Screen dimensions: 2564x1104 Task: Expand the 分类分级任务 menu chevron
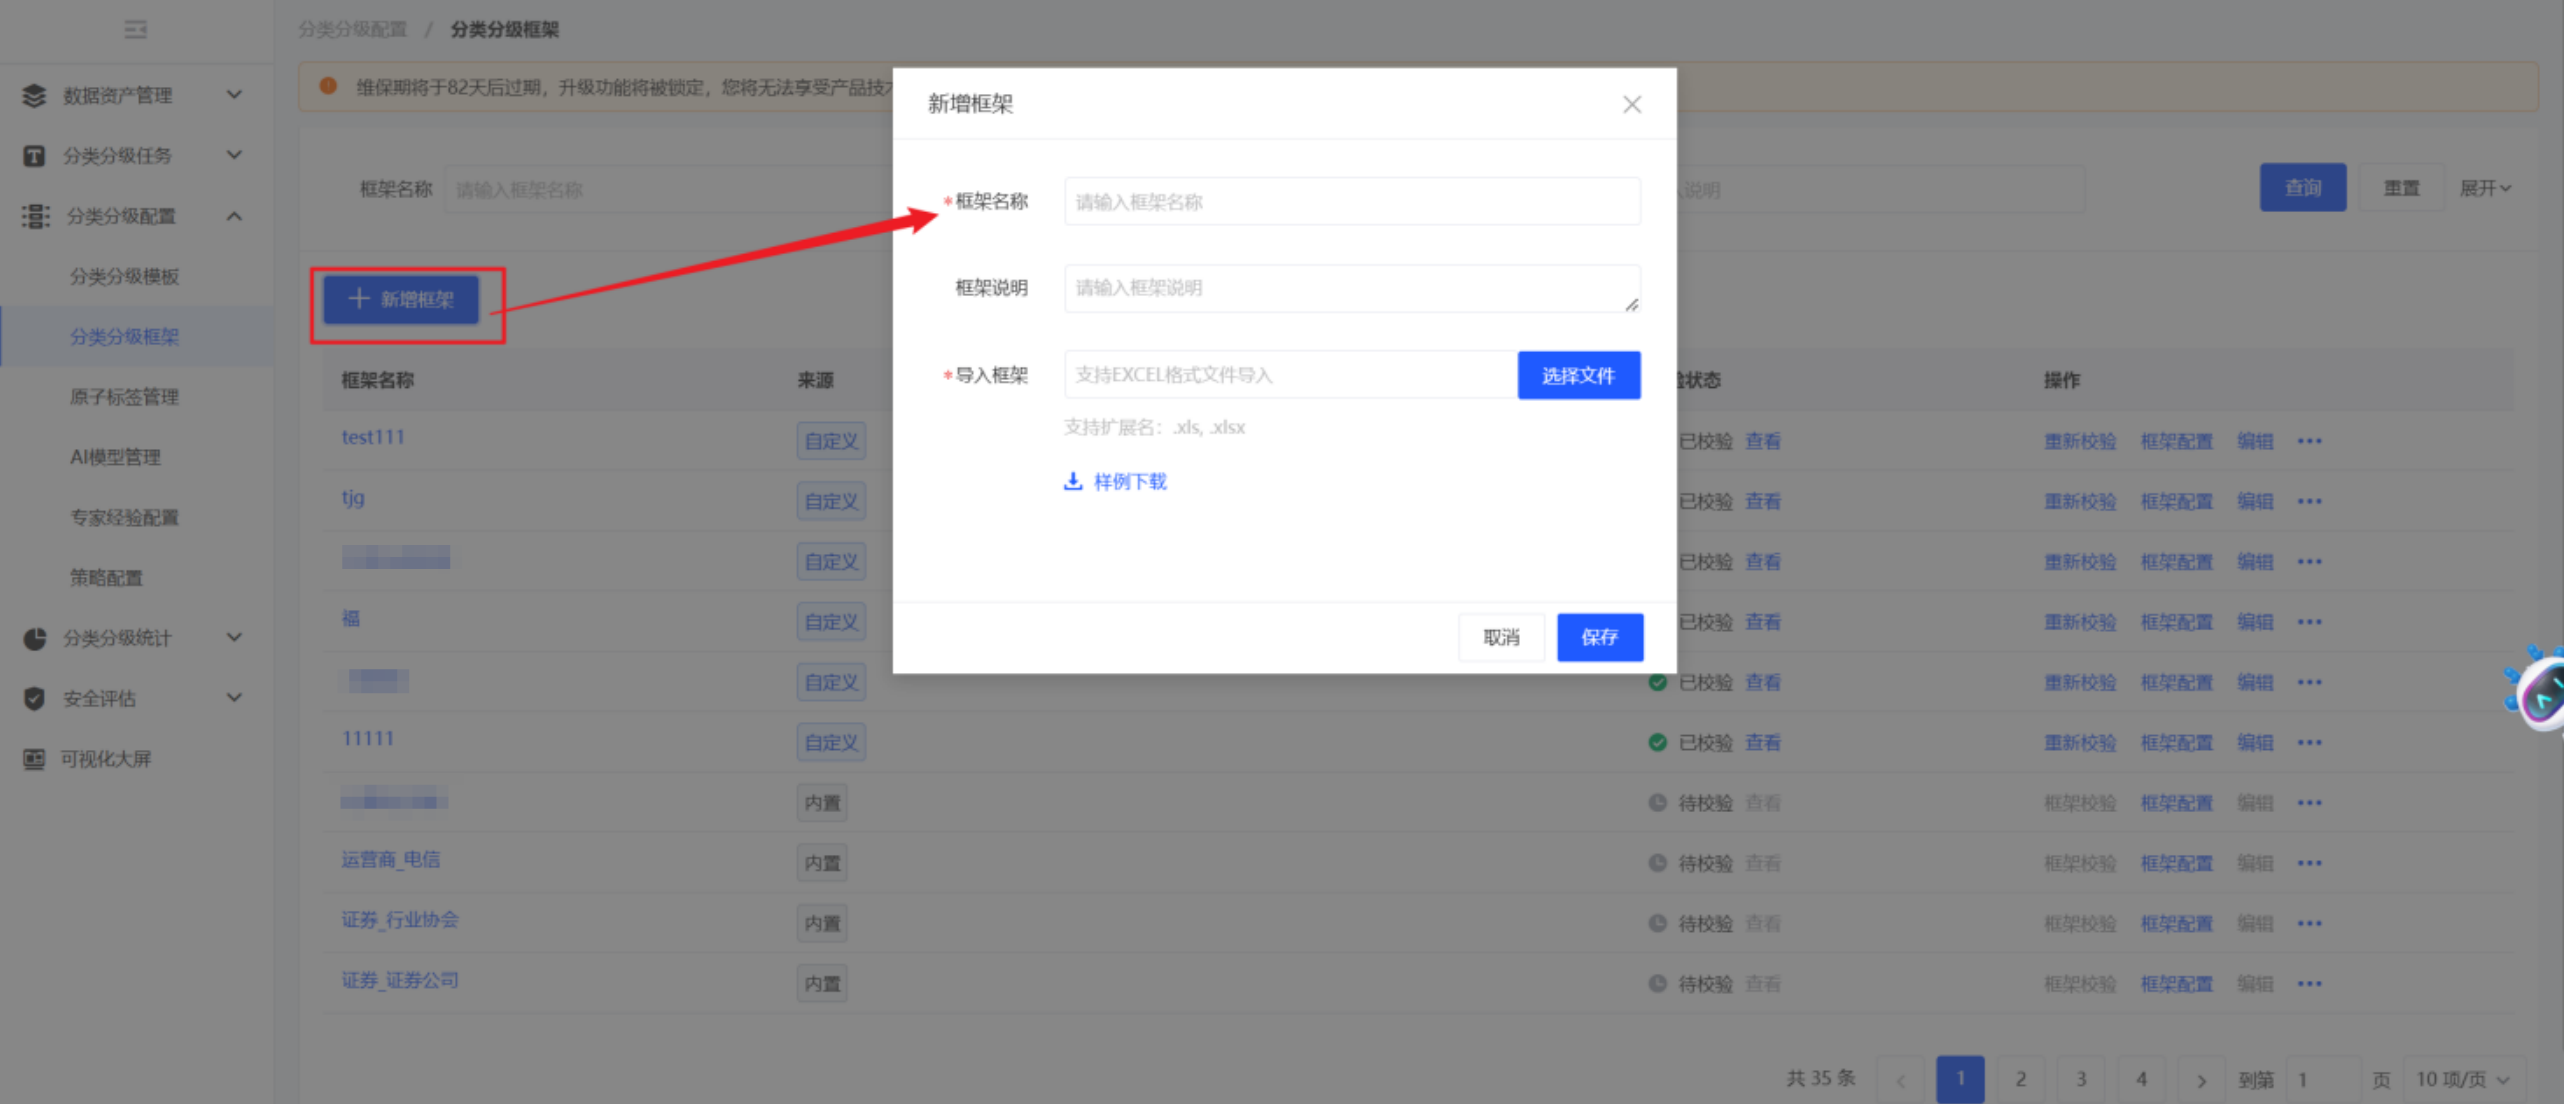(234, 155)
